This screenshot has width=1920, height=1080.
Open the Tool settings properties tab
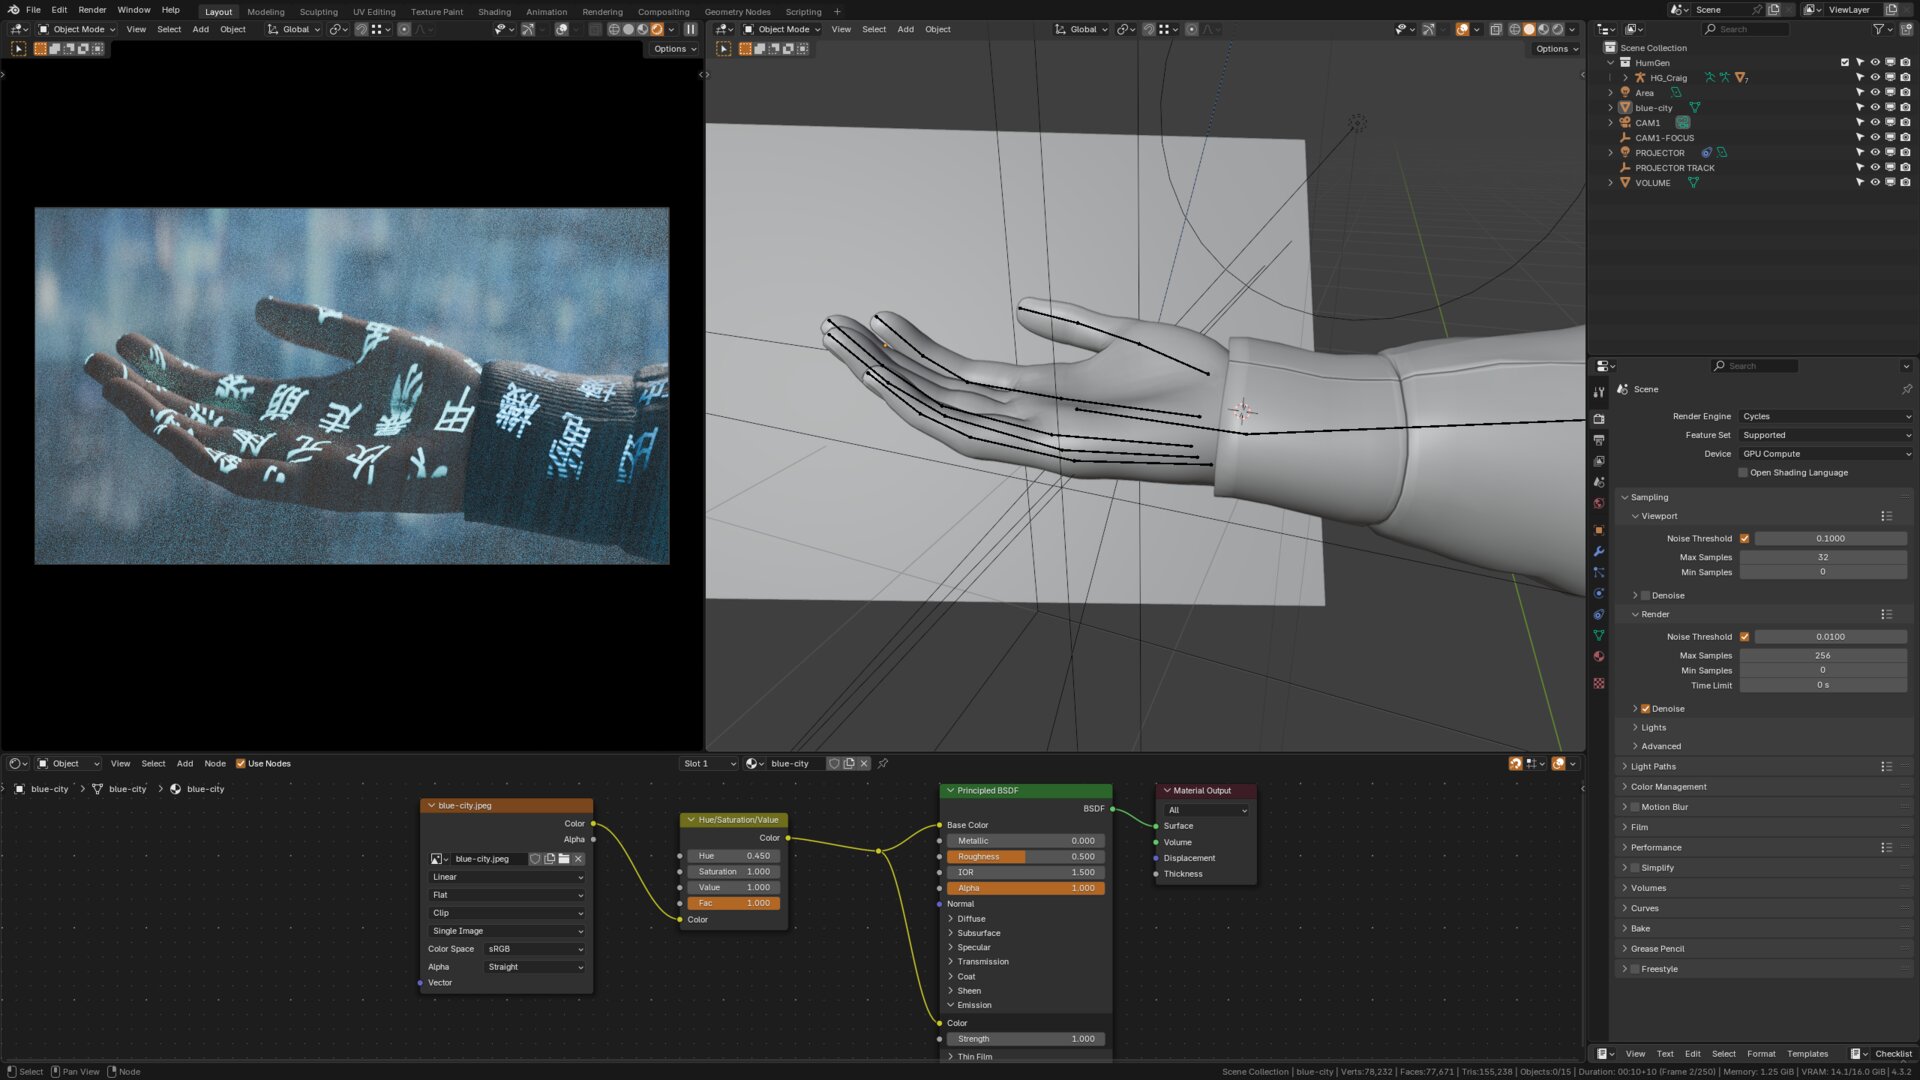(1599, 392)
